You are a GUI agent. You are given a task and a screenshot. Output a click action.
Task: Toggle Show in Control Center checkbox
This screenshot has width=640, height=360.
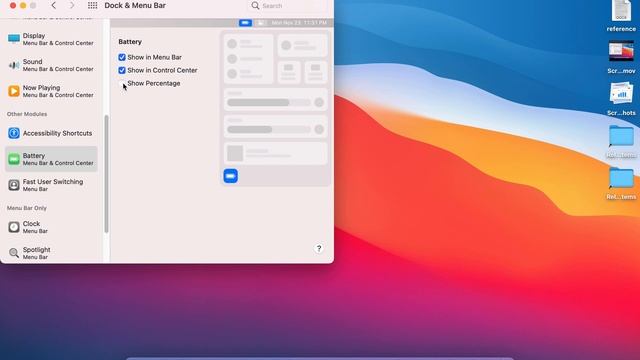[x=122, y=70]
